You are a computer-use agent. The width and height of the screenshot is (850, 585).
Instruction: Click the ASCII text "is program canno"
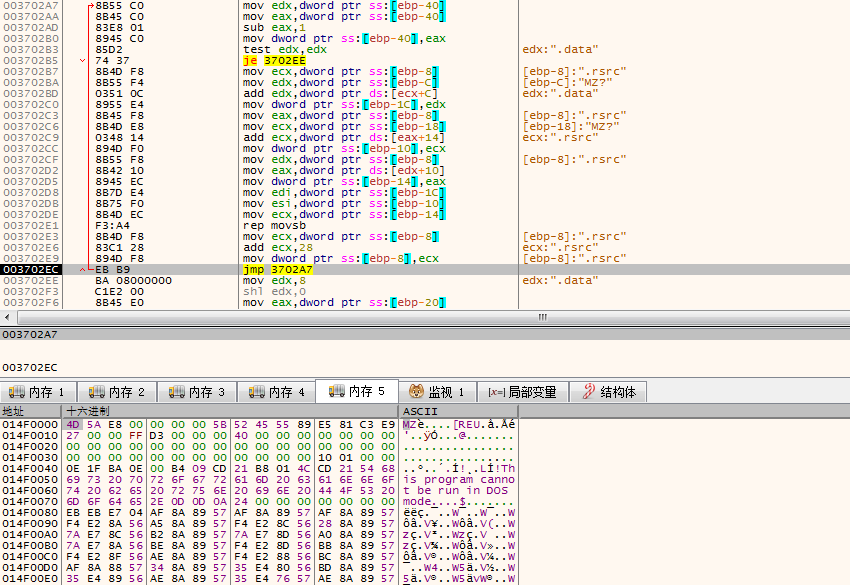click(459, 479)
